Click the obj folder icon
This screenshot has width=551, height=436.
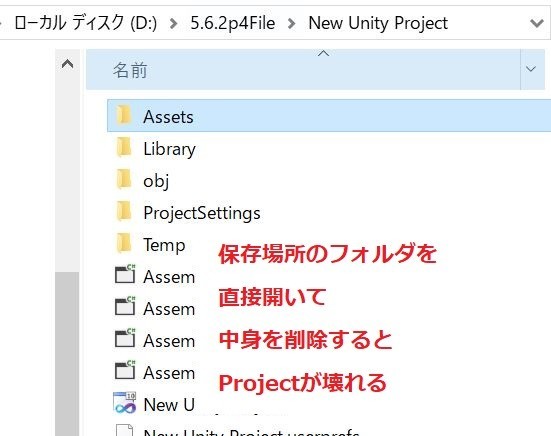124,180
